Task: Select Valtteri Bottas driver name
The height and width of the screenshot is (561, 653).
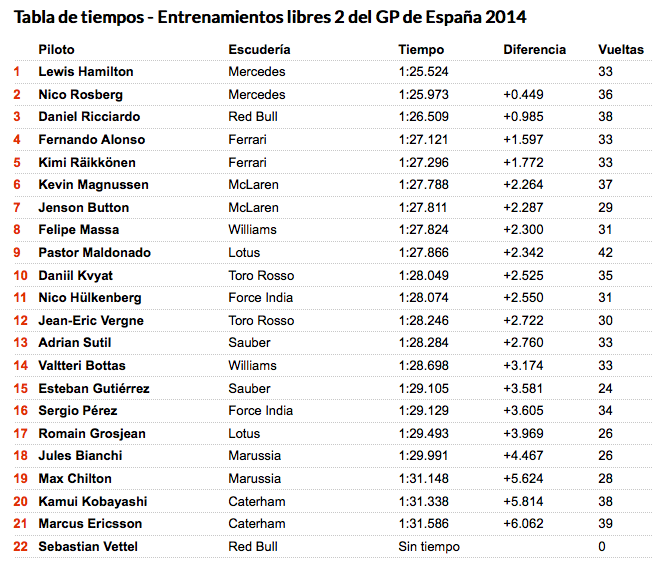Action: pyautogui.click(x=82, y=366)
